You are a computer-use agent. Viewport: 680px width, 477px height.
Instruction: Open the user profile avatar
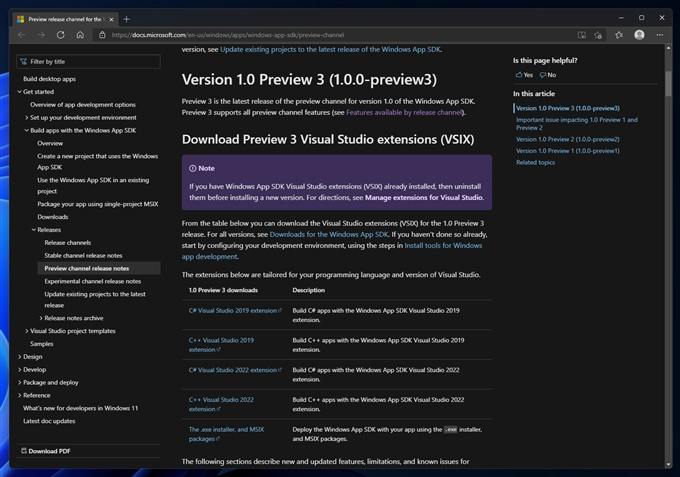(639, 35)
